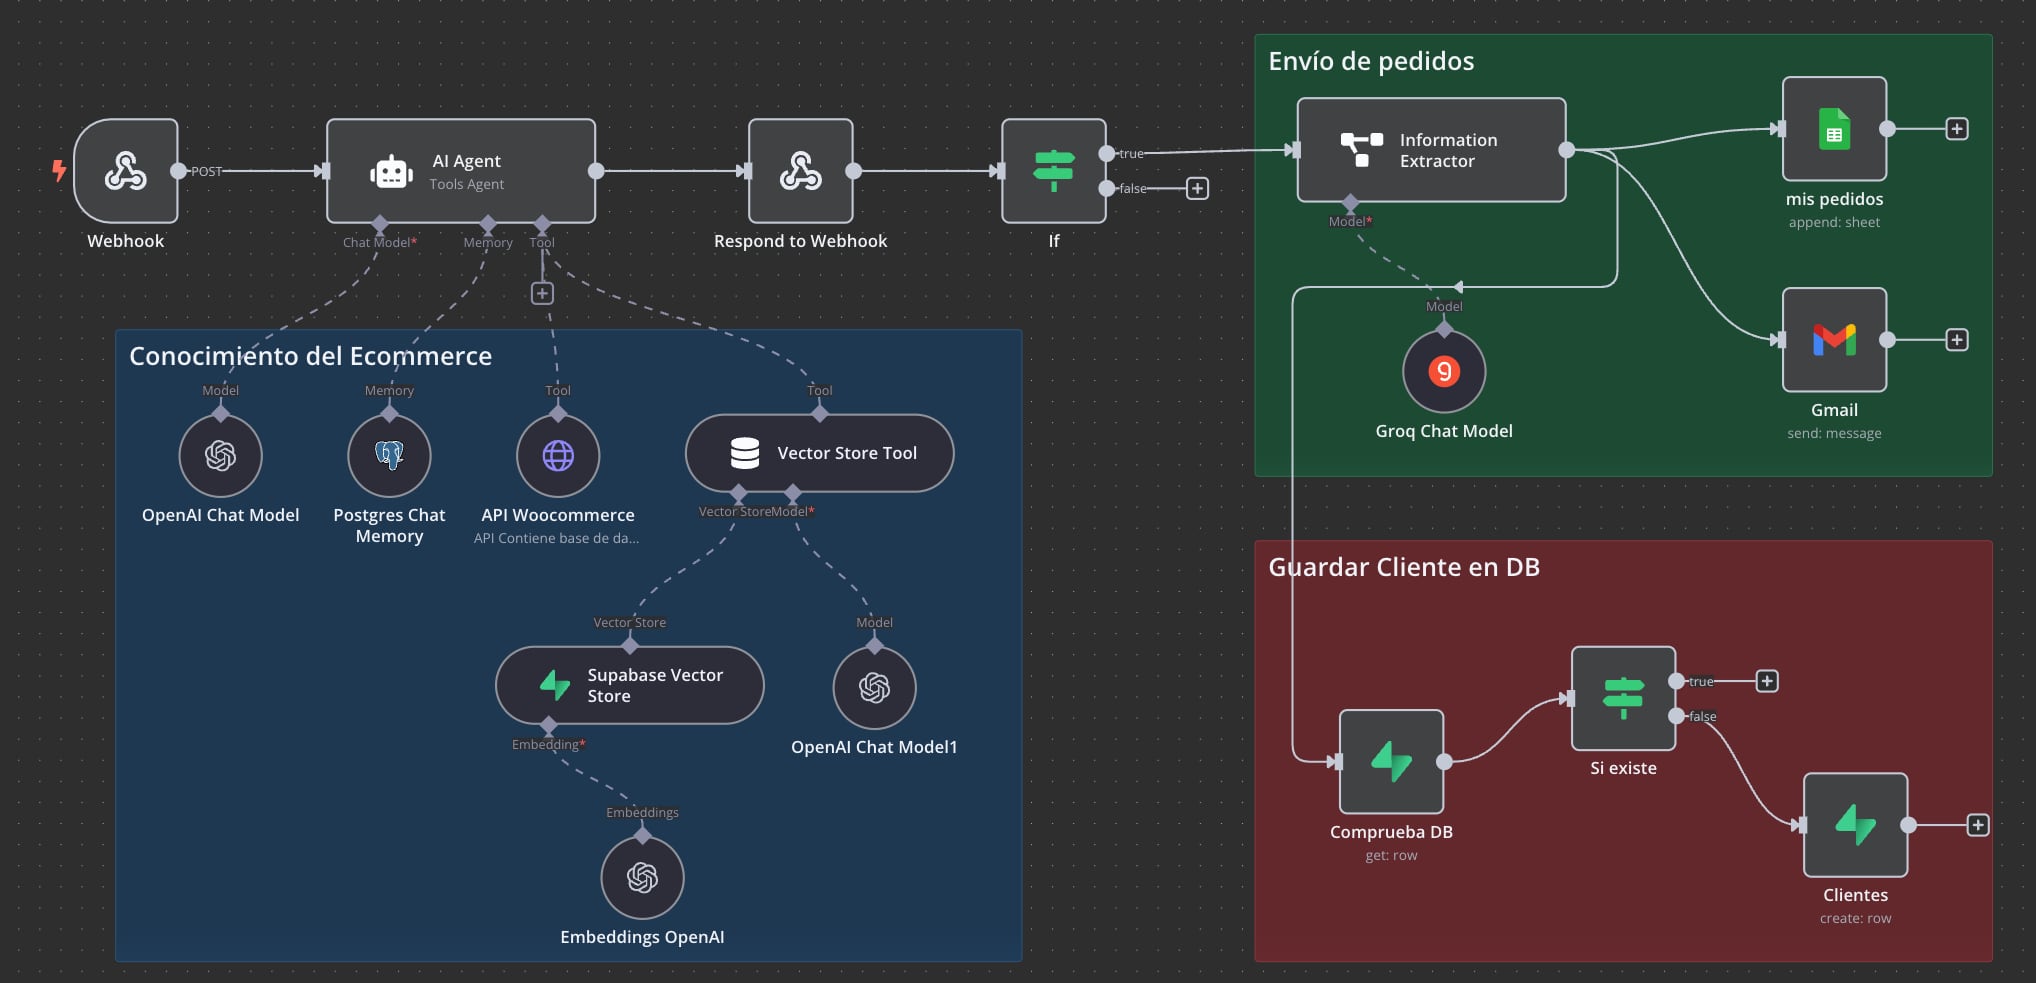
Task: Click the 'append: sheet' label
Action: click(x=1834, y=222)
